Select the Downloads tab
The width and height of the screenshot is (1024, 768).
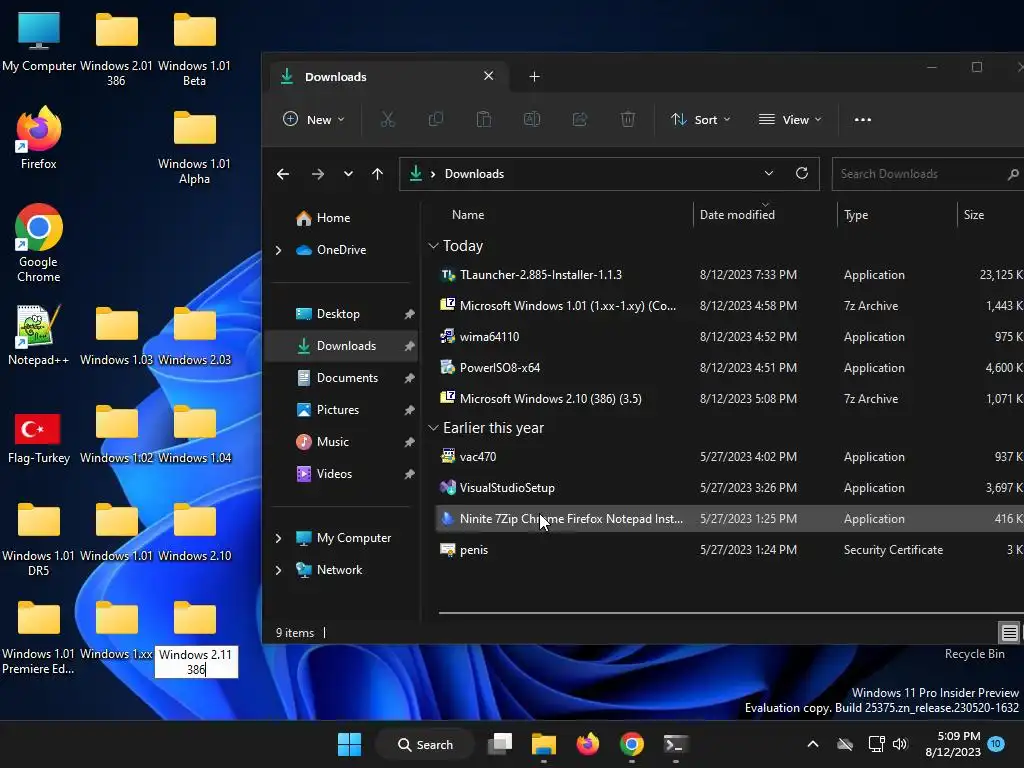[x=389, y=76]
